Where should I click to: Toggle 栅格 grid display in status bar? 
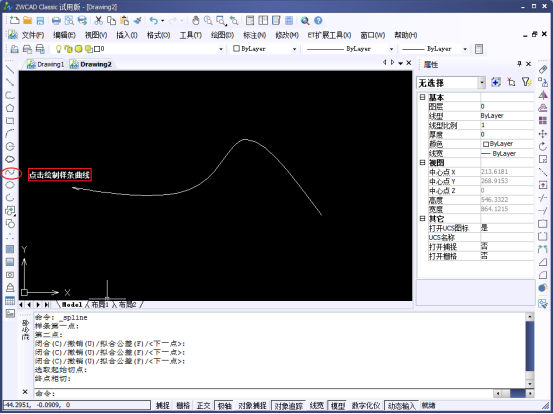tap(183, 406)
